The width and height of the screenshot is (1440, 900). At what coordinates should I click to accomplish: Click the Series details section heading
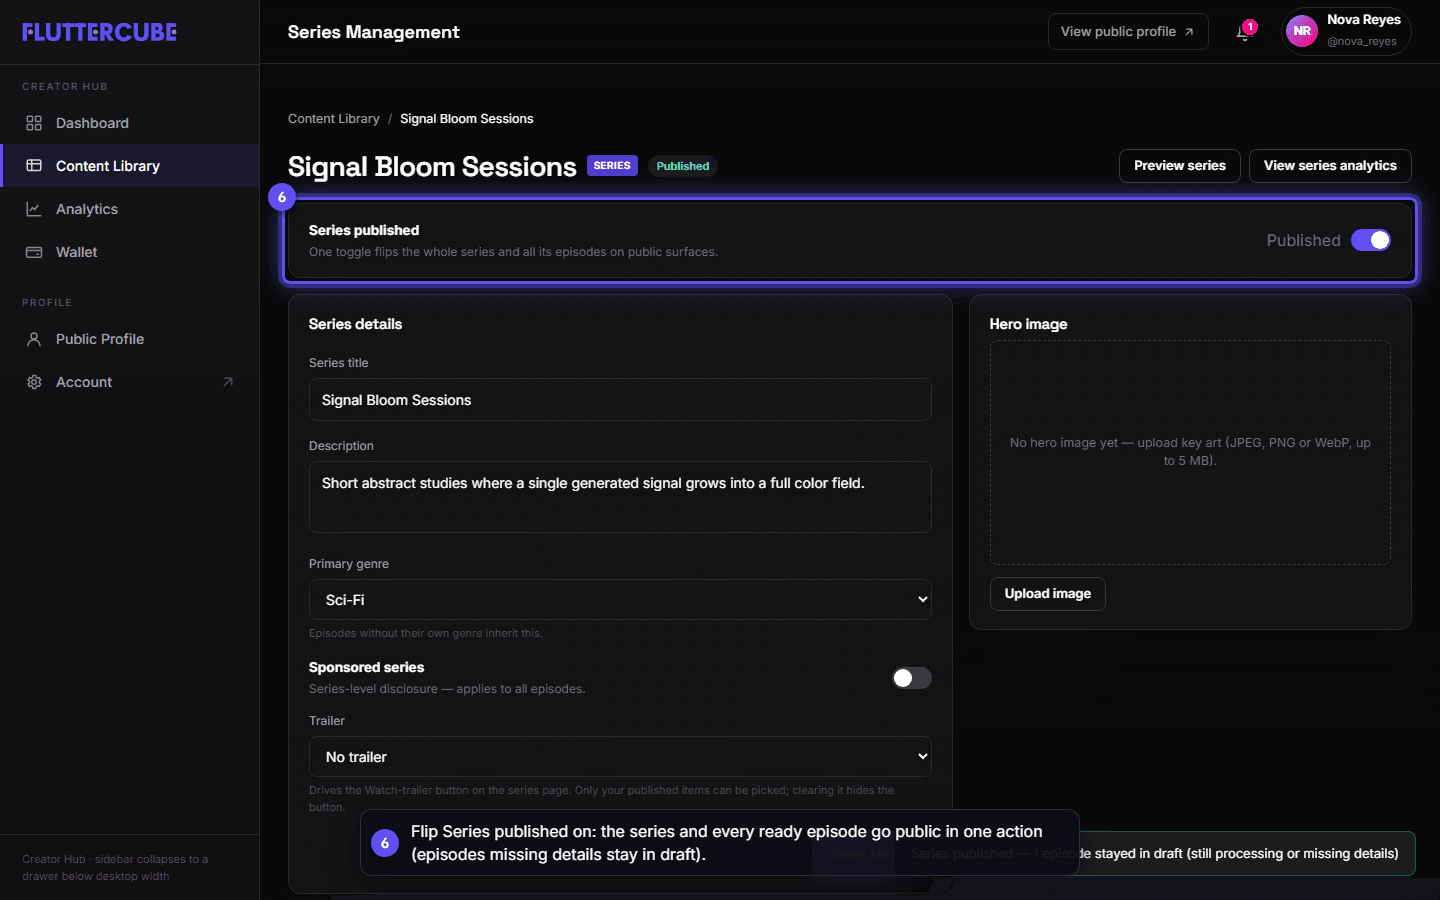[x=355, y=324]
